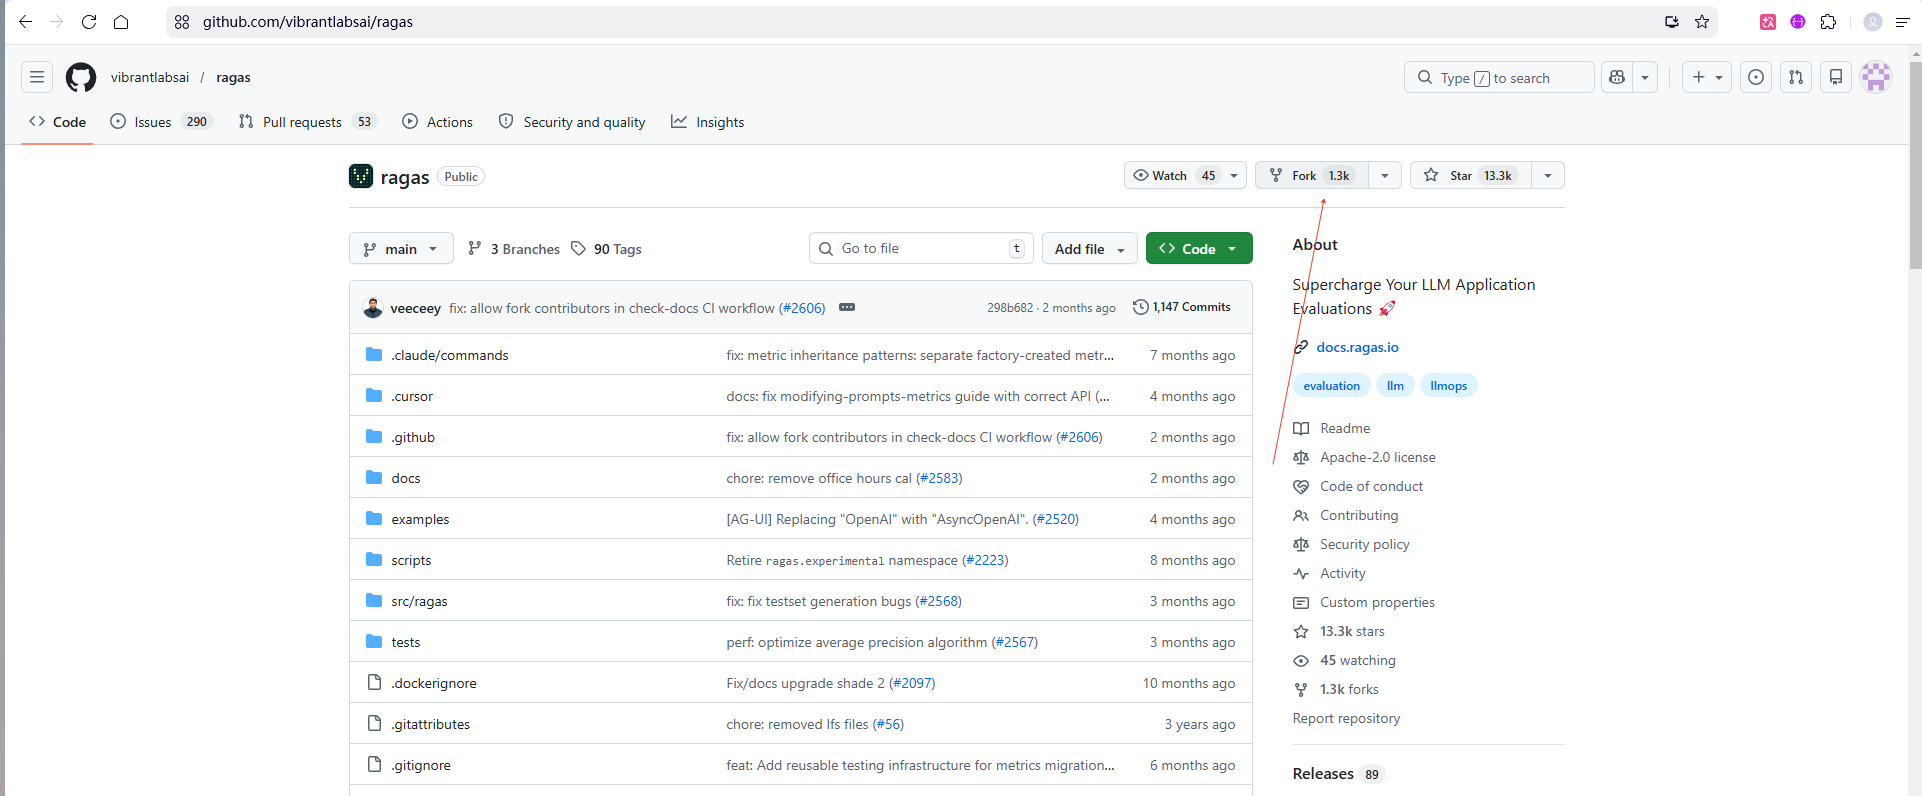Open the Copilot chat icon
The image size is (1922, 796).
pos(1617,77)
